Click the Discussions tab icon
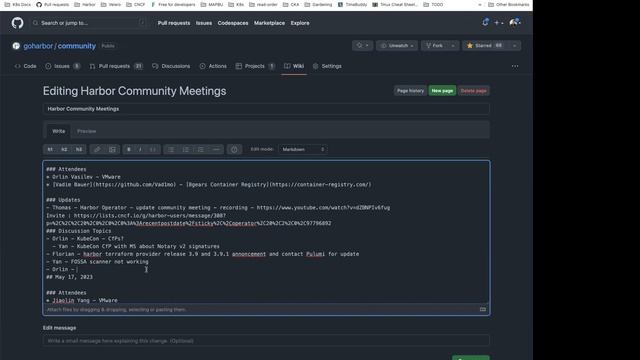640x360 pixels. (x=155, y=66)
